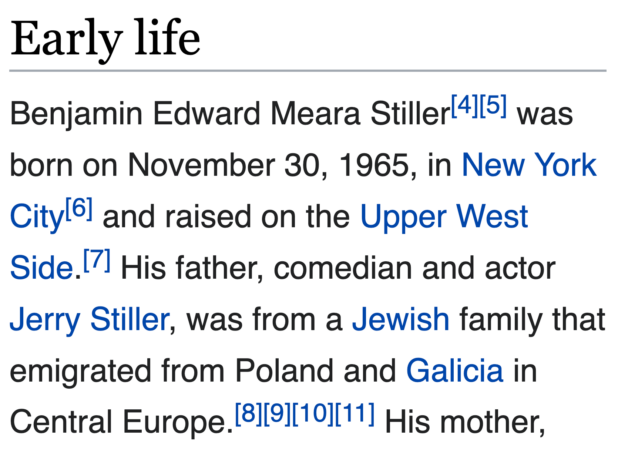Open citation reference [4]
Viewport: 618px width, 453px height.
click(464, 105)
